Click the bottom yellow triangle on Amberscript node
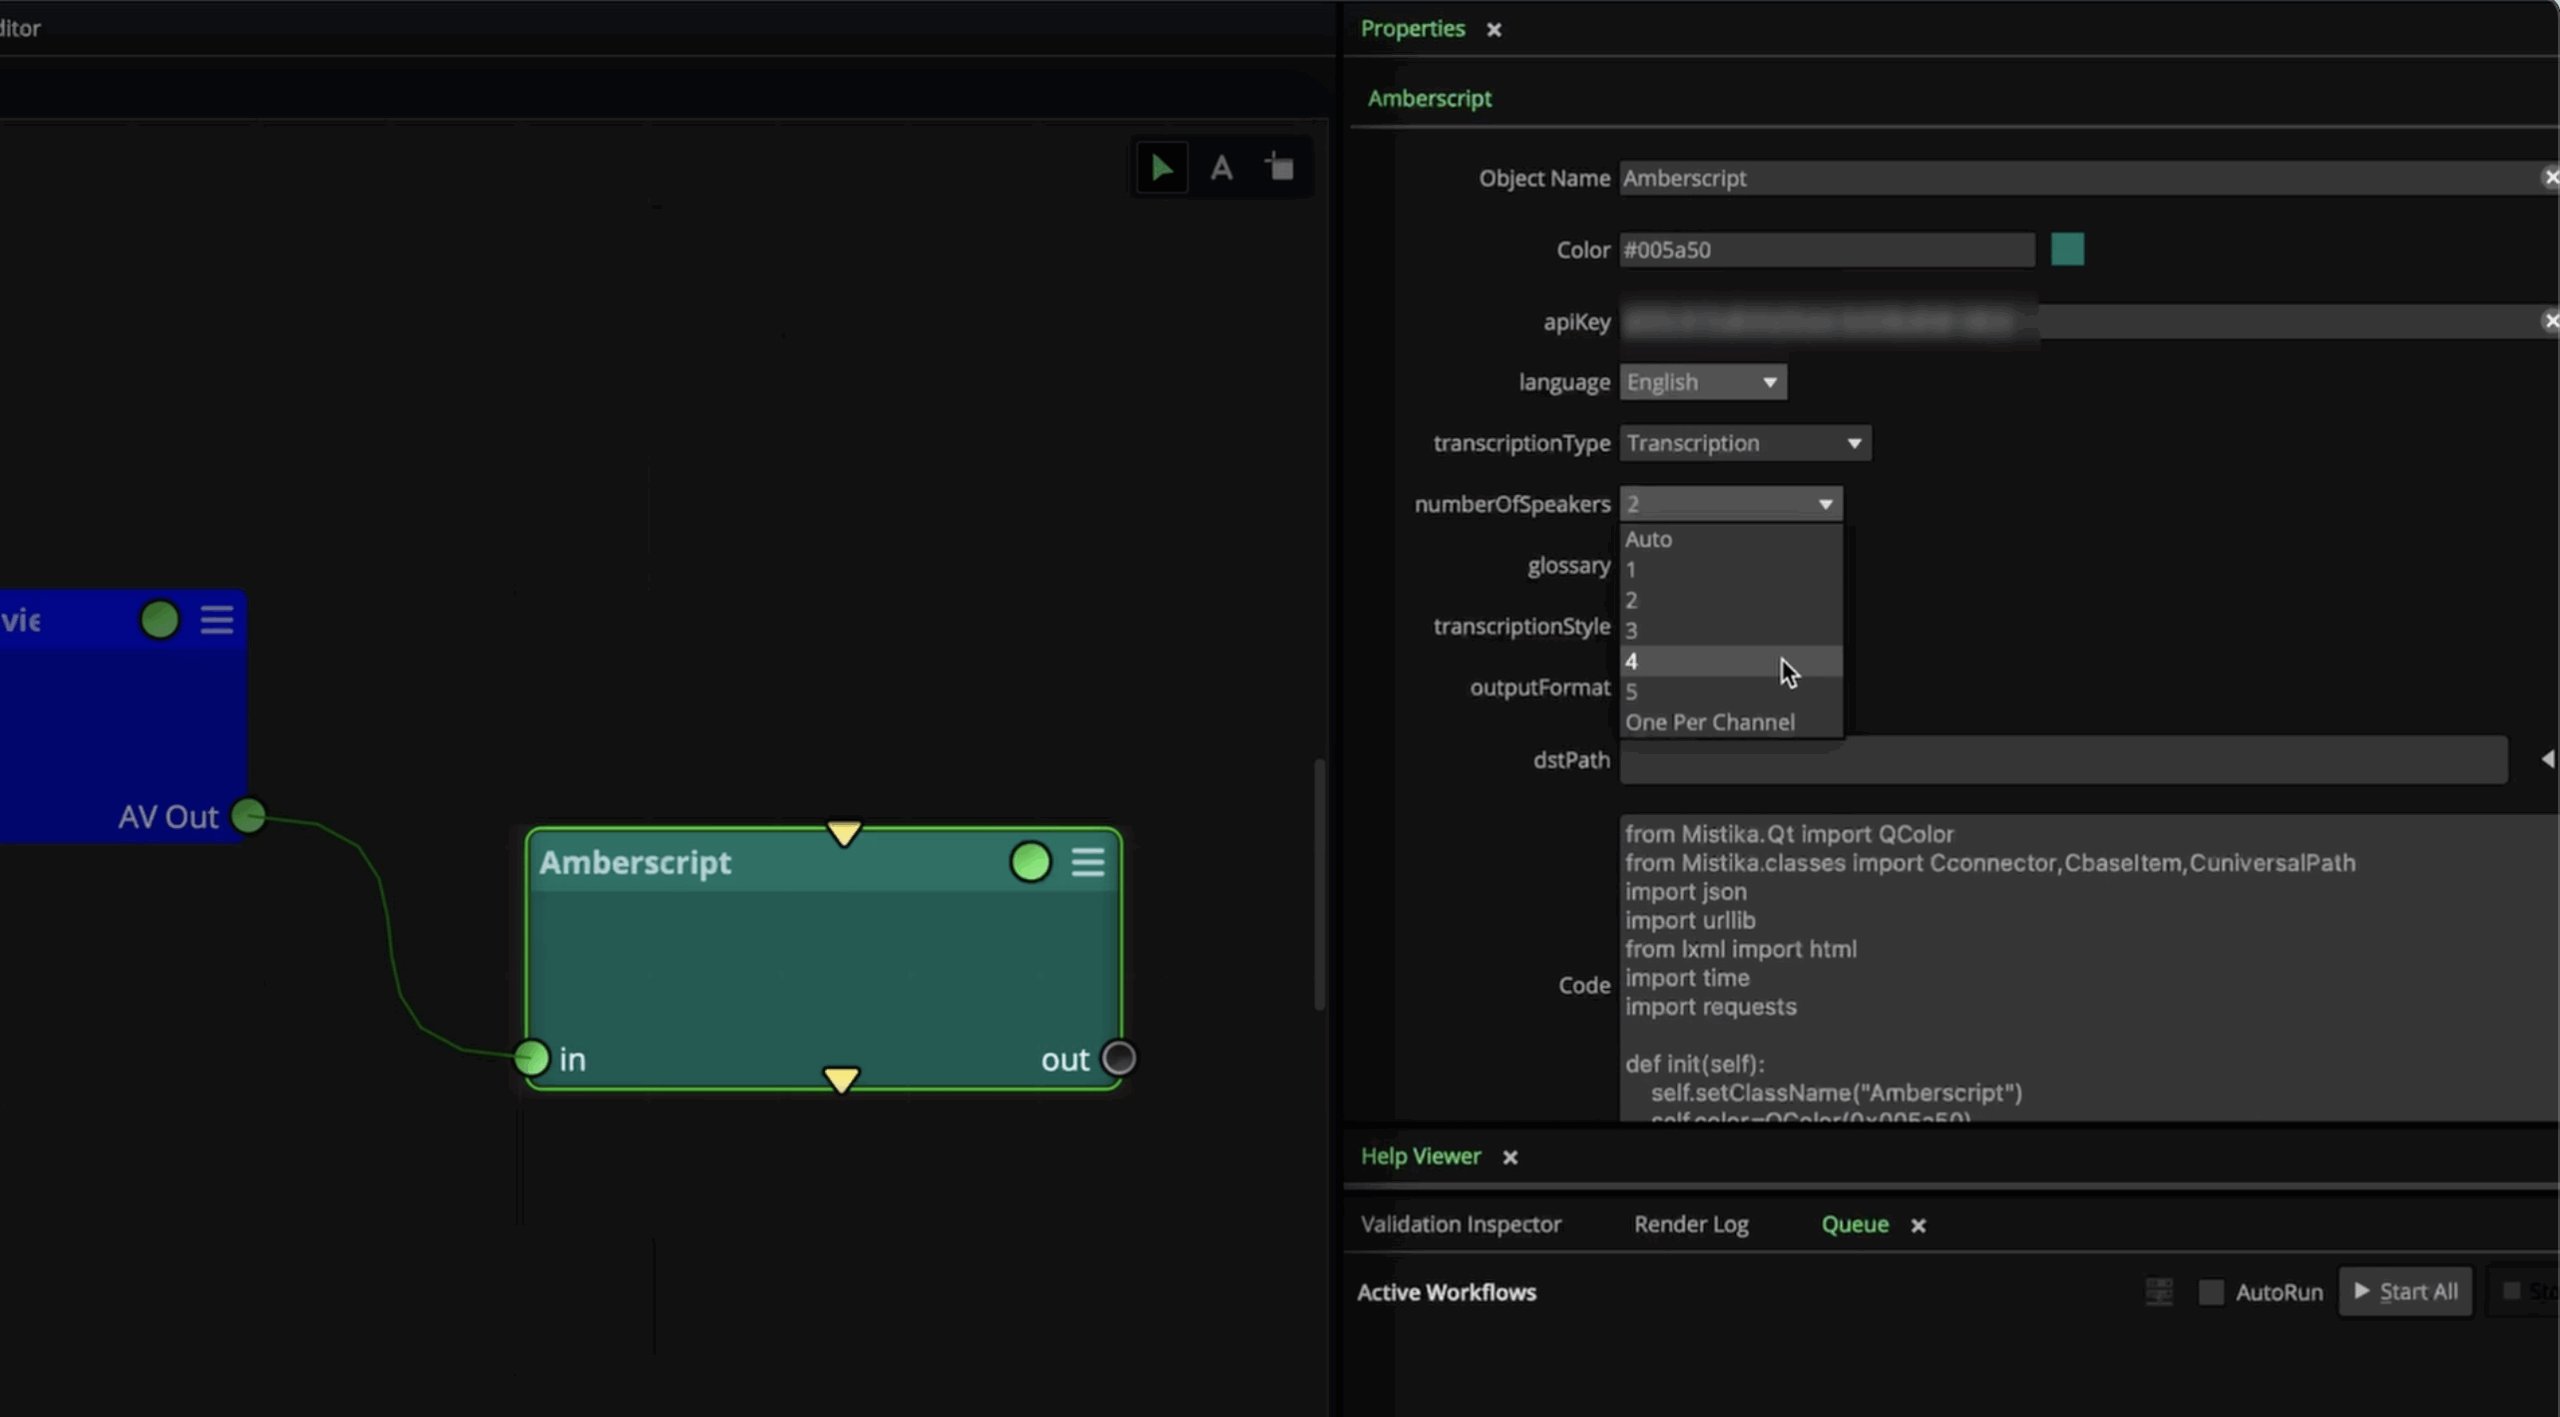The image size is (2560, 1417). click(x=841, y=1079)
